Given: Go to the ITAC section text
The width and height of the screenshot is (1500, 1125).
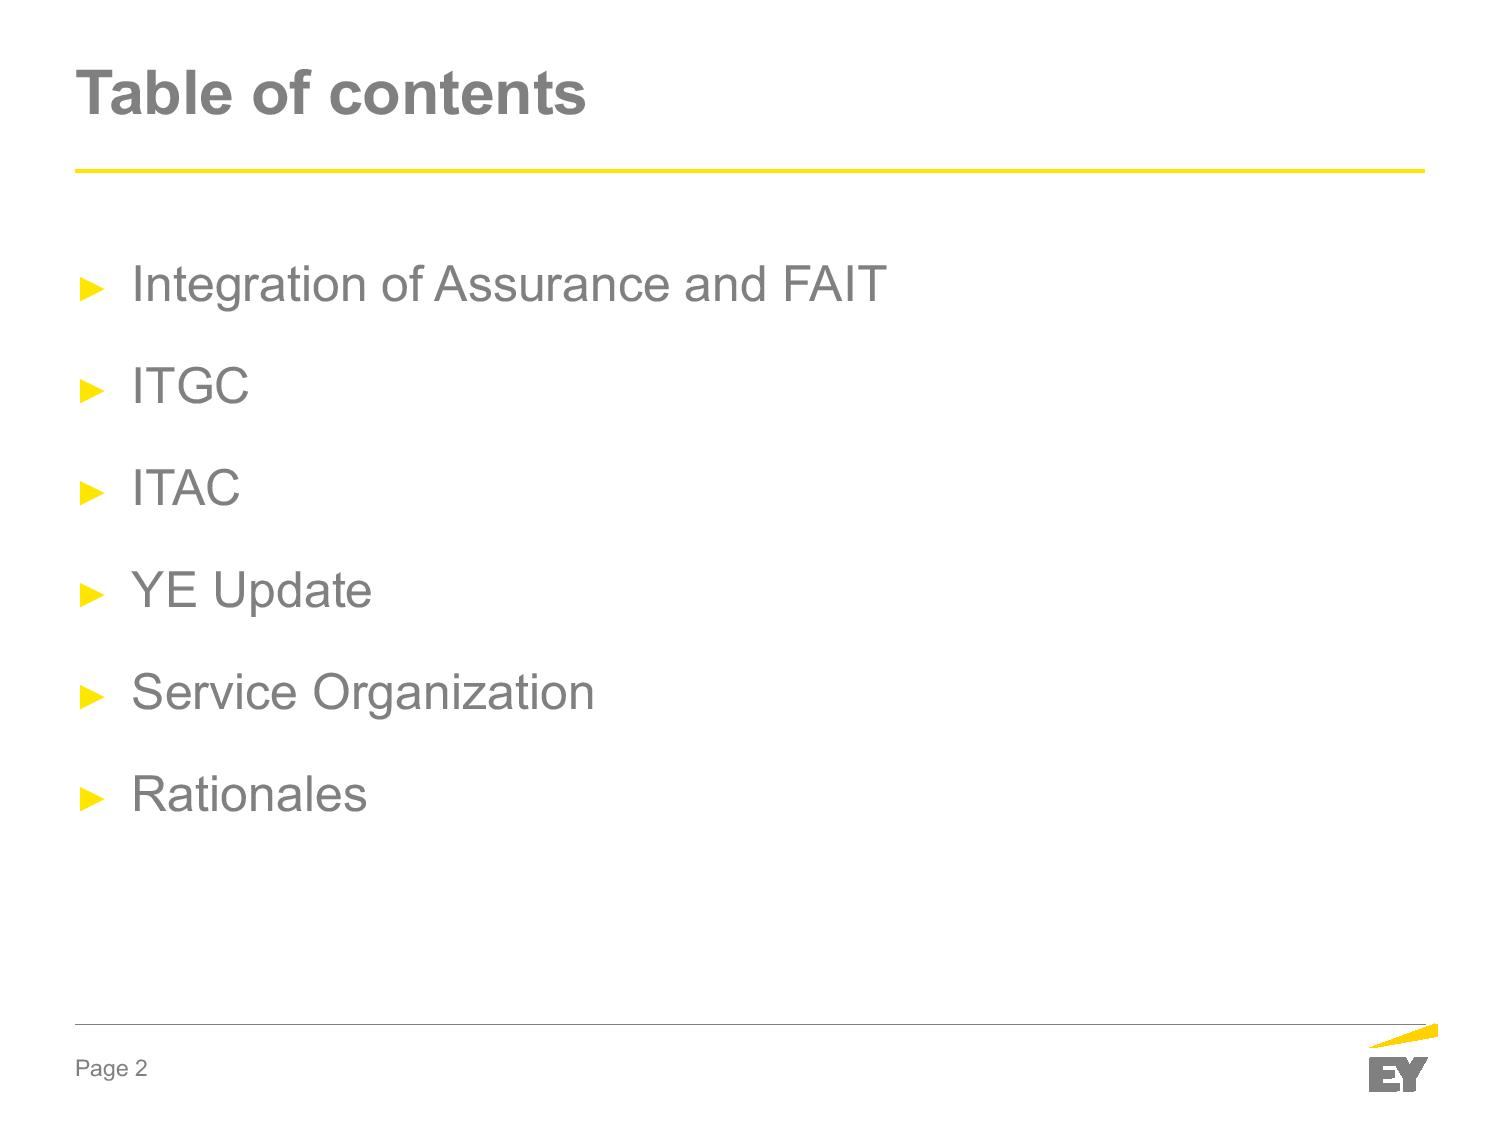Looking at the screenshot, I should (x=186, y=488).
